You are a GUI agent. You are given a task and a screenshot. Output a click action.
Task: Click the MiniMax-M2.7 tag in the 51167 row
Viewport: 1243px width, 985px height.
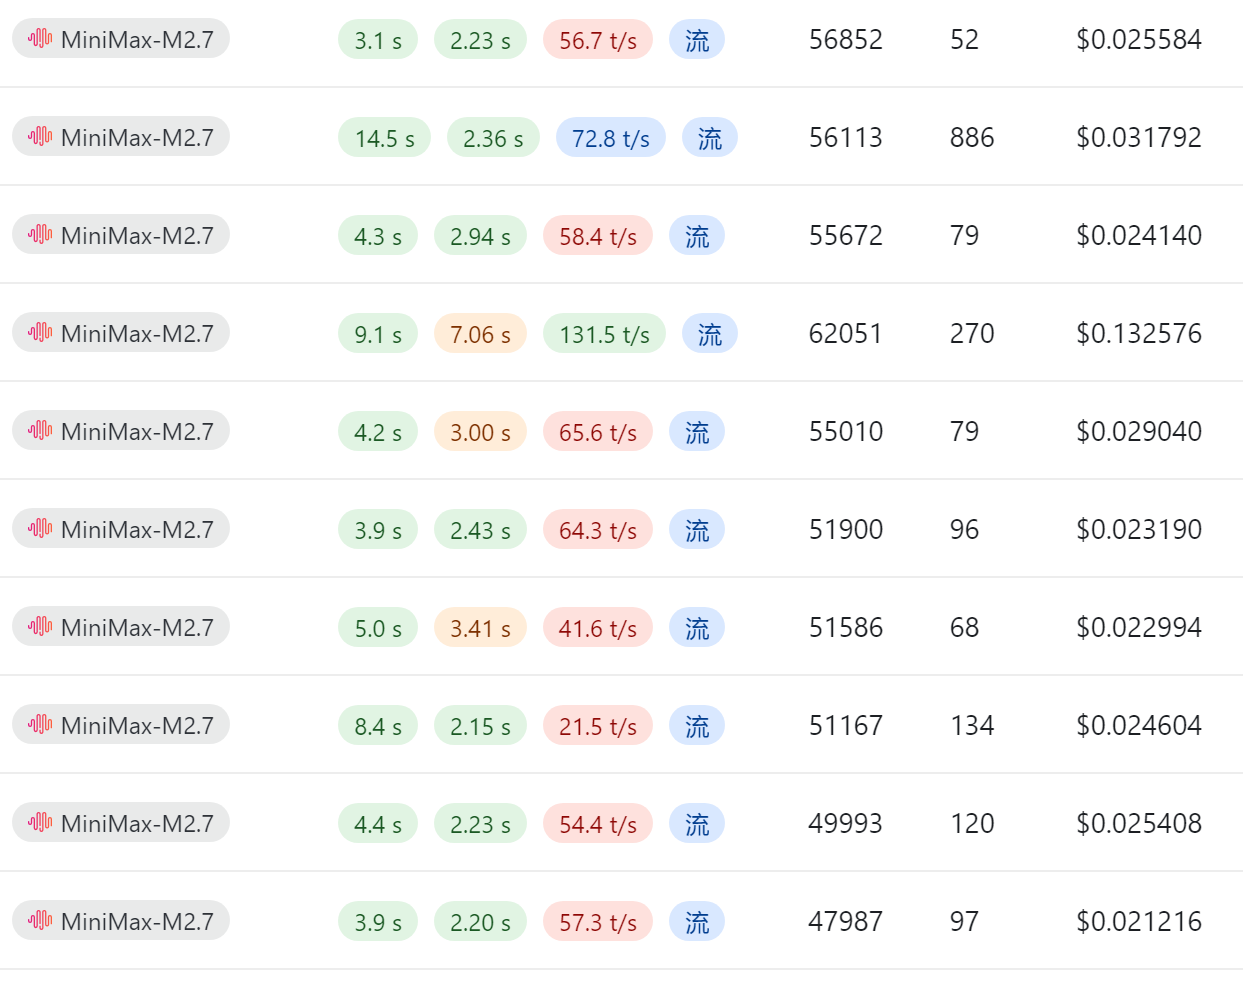point(121,725)
